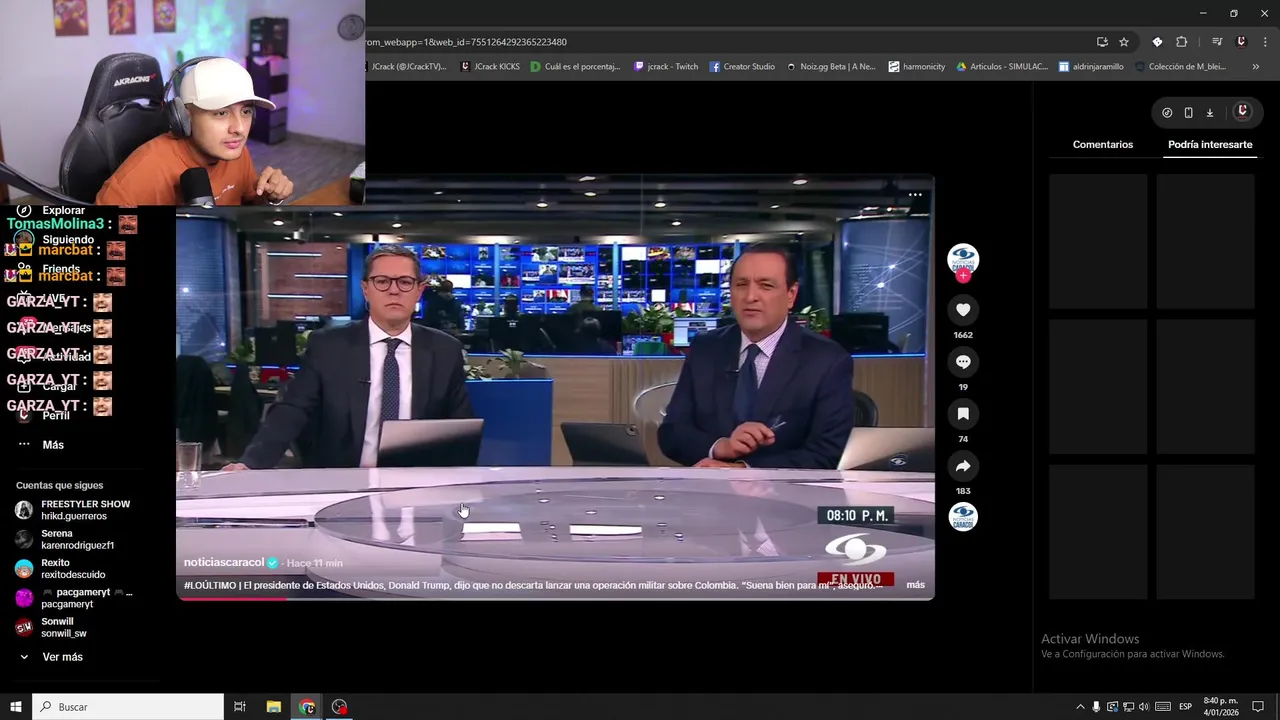
Task: Share the video with the arrow icon
Action: coord(963,466)
